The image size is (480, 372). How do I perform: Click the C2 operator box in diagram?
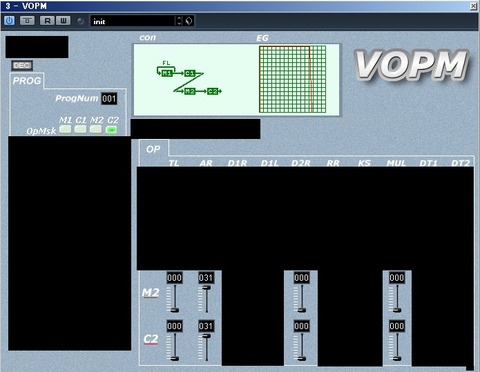pos(212,91)
